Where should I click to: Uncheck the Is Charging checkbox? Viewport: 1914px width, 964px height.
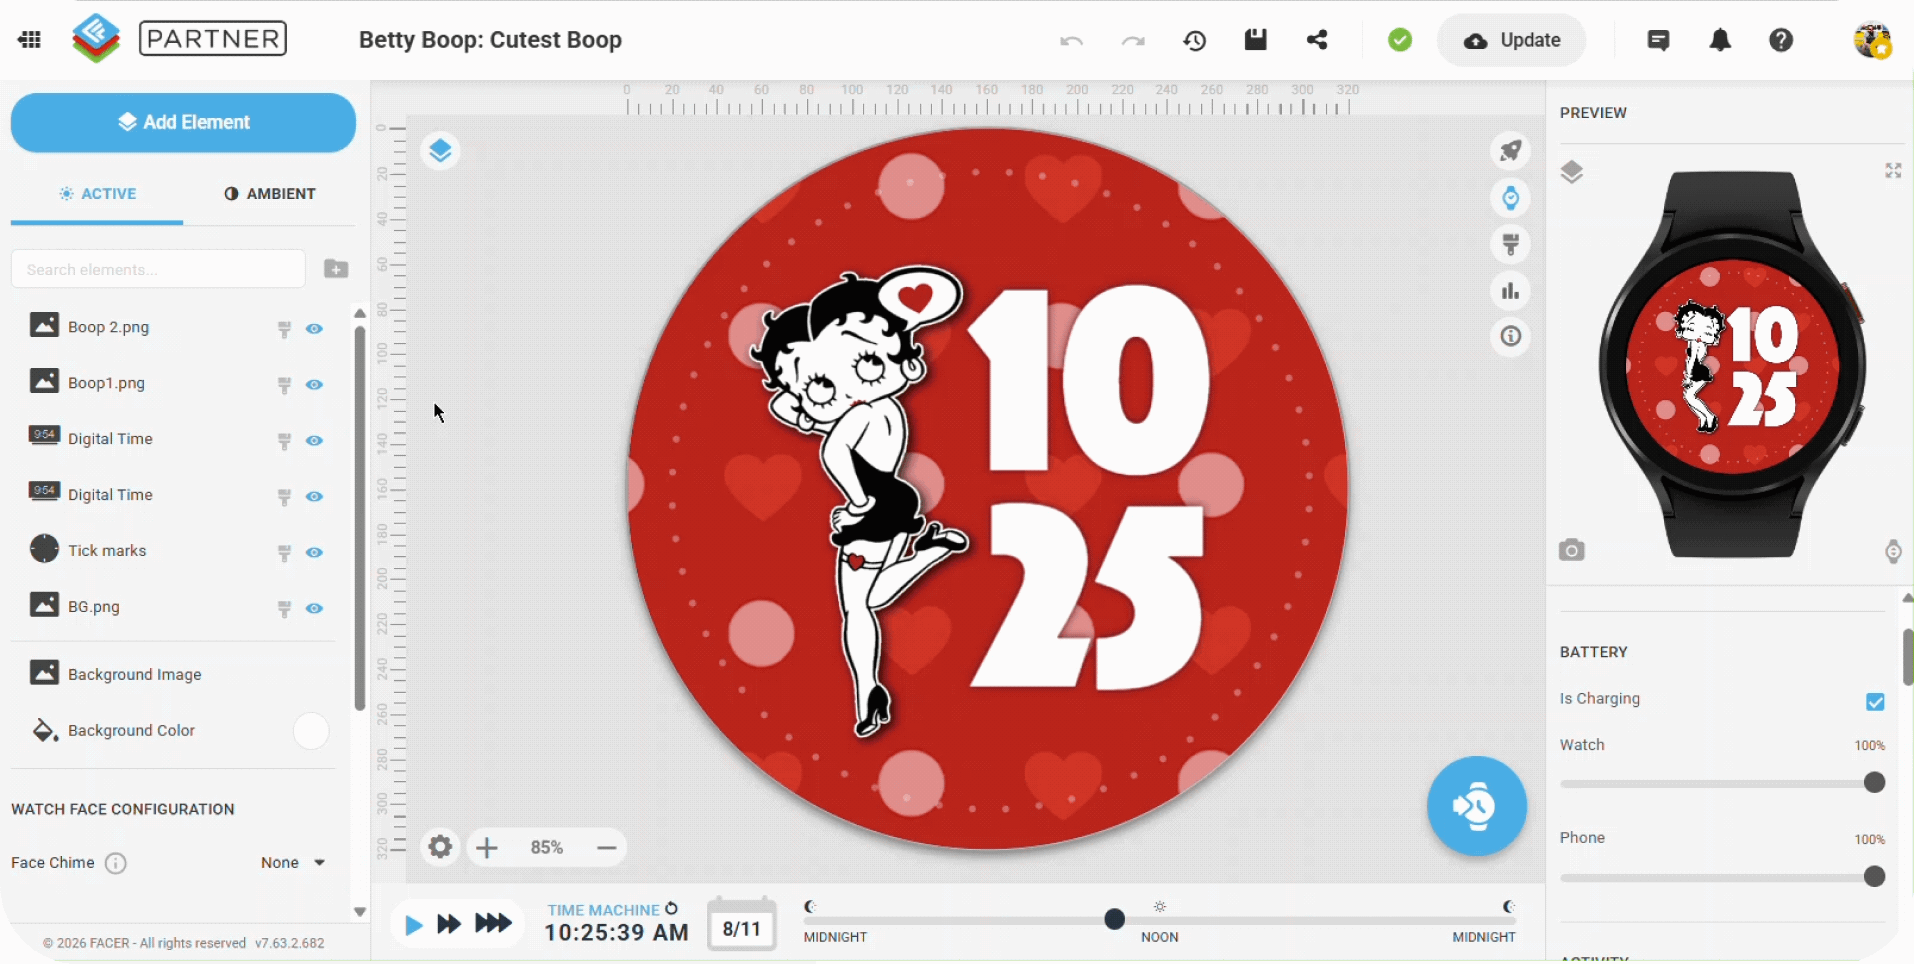point(1875,702)
